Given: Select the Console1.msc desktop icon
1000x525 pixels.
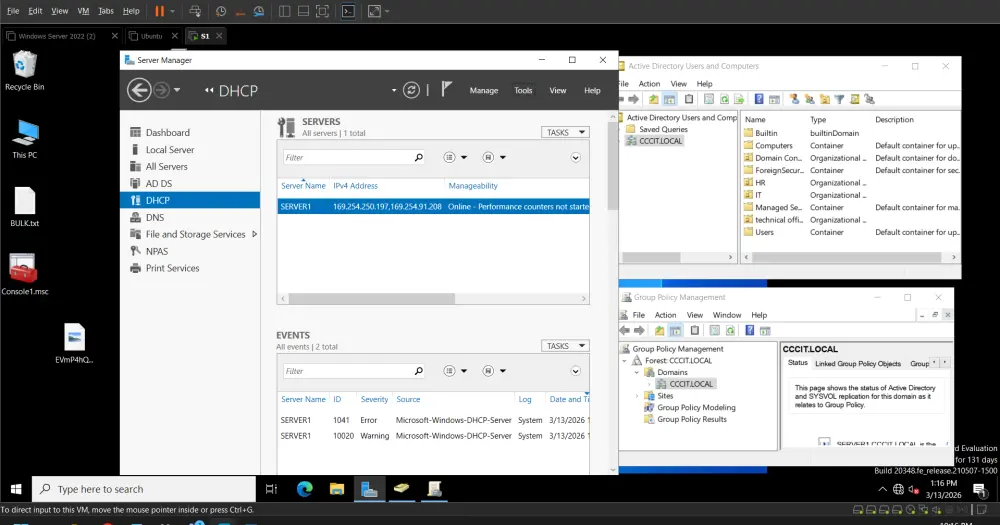Looking at the screenshot, I should [24, 274].
